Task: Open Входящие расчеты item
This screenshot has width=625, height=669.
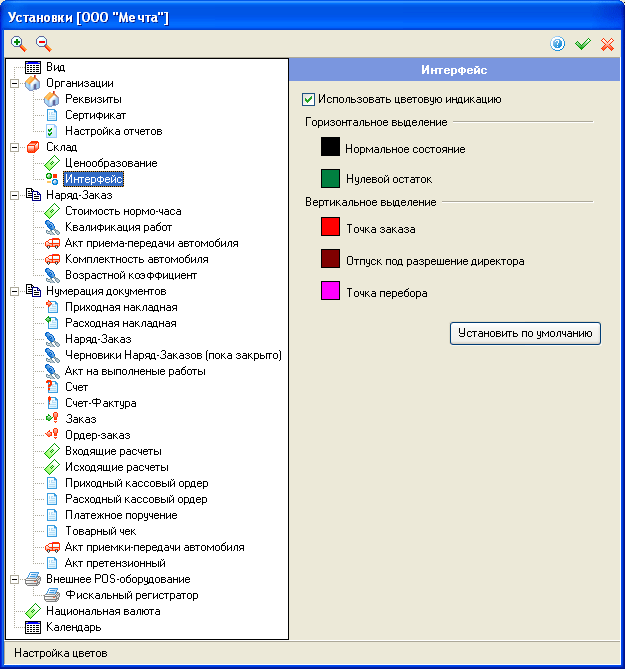Action: 113,451
